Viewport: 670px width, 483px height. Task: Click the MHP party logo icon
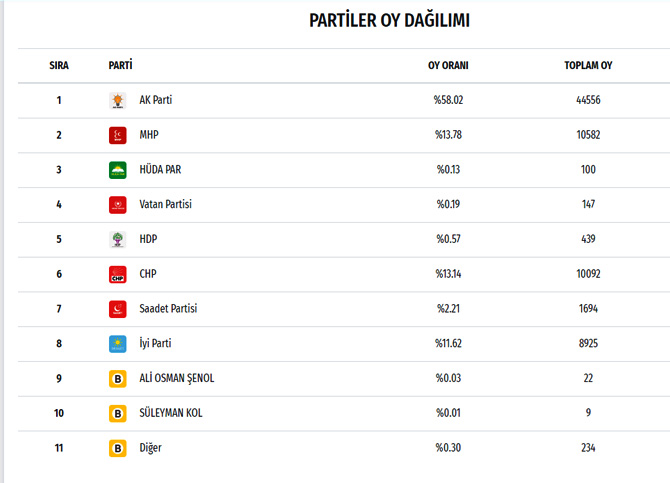118,135
